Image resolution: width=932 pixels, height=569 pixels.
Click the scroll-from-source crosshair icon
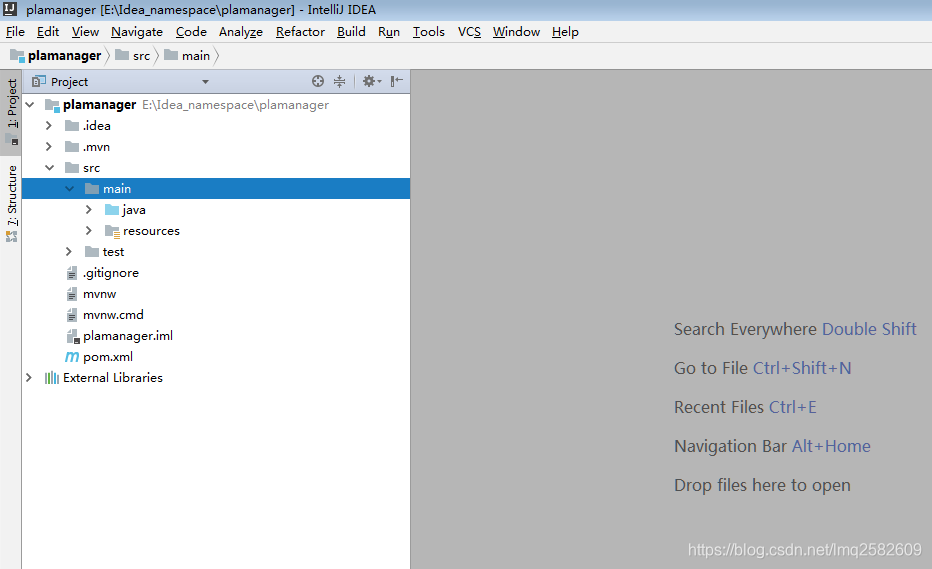pyautogui.click(x=318, y=81)
